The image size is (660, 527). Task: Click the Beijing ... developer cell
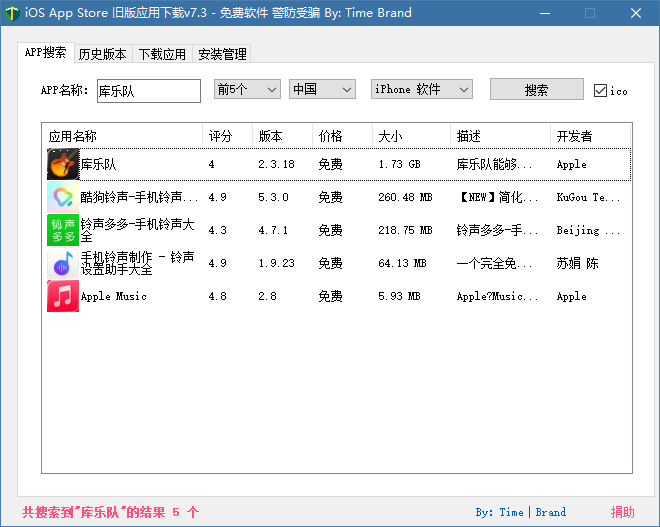(588, 230)
